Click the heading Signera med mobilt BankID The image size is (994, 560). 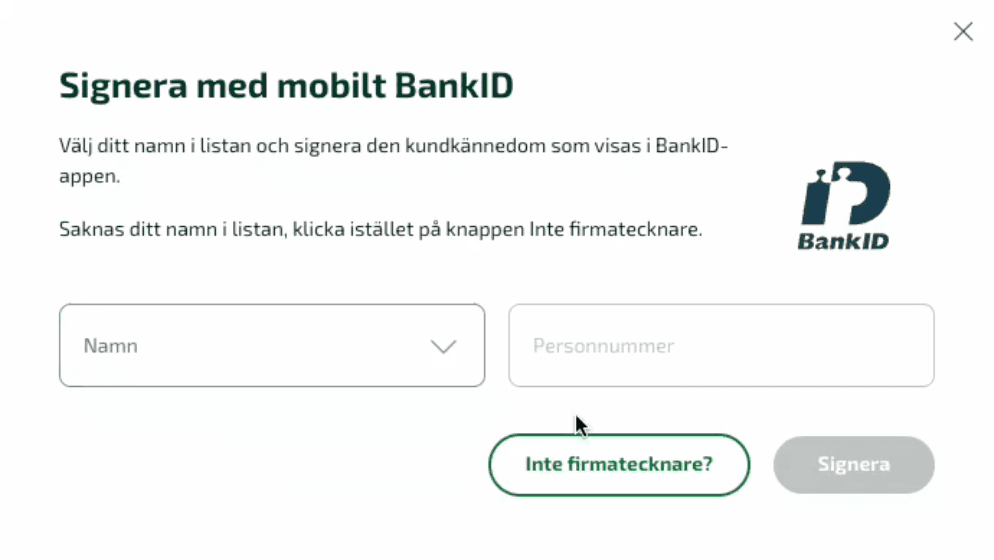(x=286, y=86)
